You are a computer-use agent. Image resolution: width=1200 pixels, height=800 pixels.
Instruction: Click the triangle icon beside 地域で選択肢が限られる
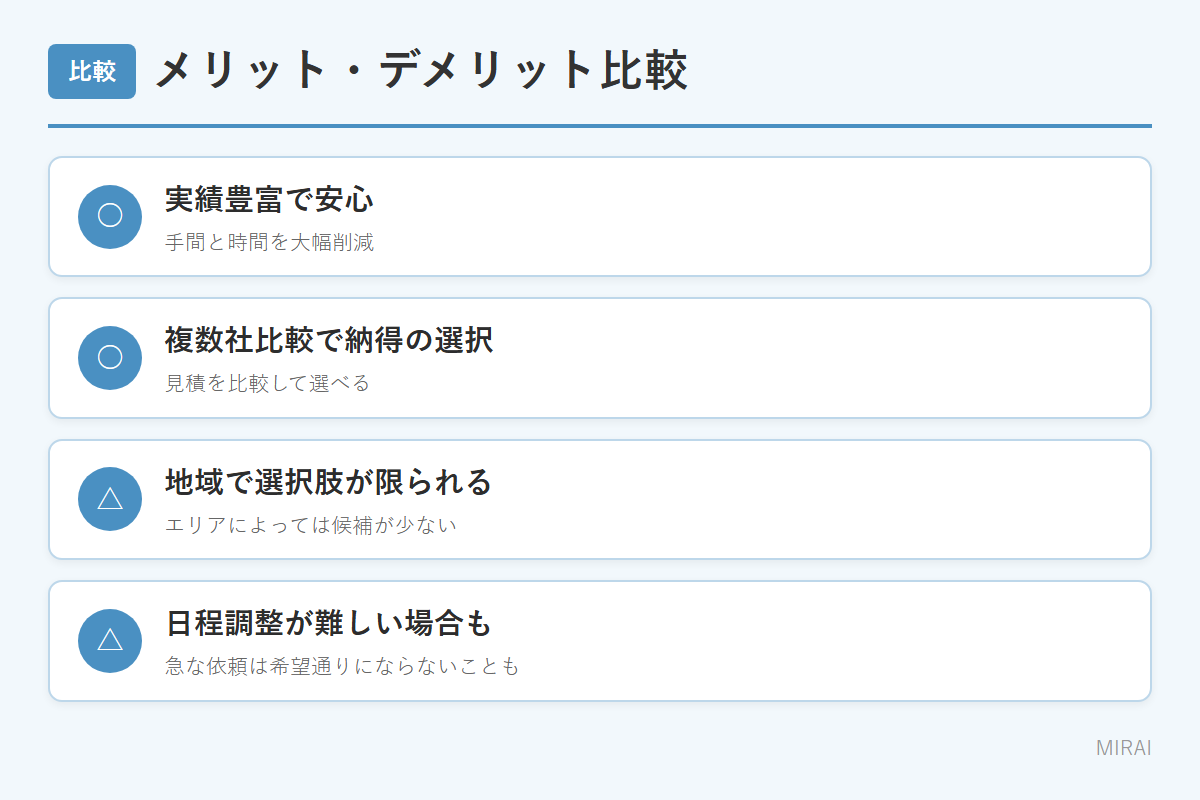tap(110, 499)
